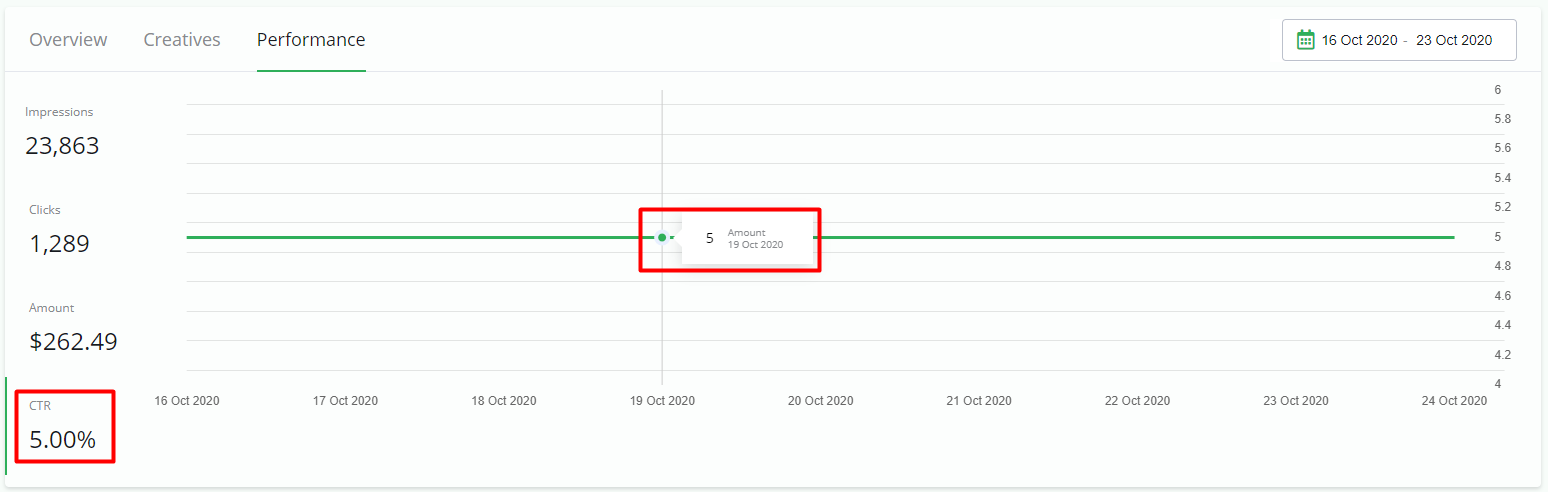Click the green calendar icon in date picker
The image size is (1548, 492).
pyautogui.click(x=1305, y=40)
